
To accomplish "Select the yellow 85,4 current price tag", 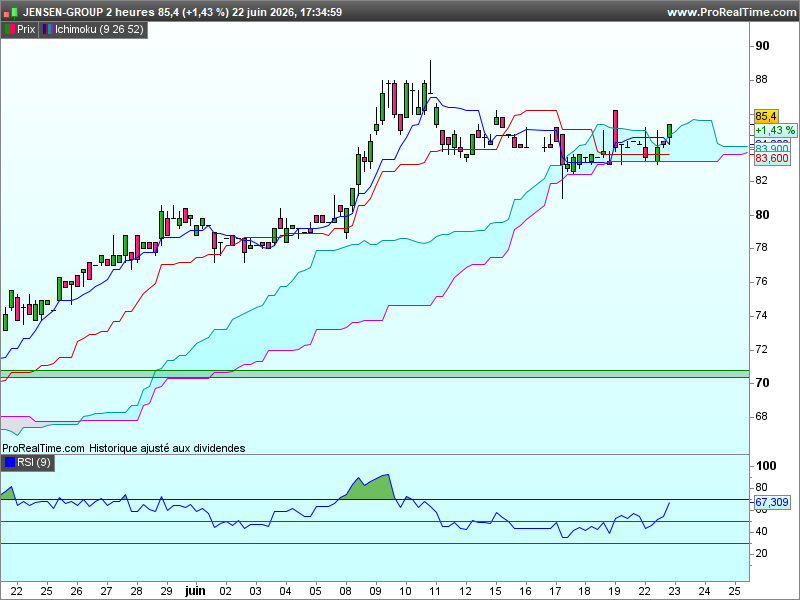I will click(x=766, y=116).
